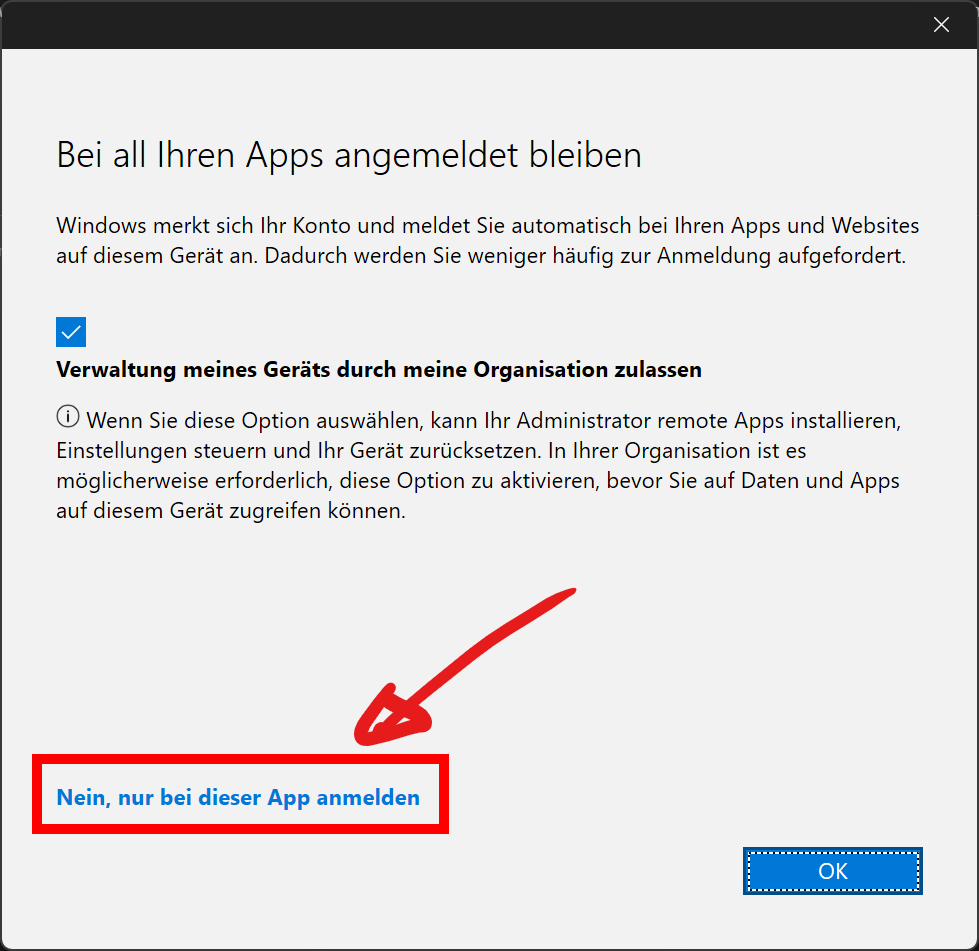979x951 pixels.
Task: Uncheck the blue device management checkbox
Action: tap(71, 332)
